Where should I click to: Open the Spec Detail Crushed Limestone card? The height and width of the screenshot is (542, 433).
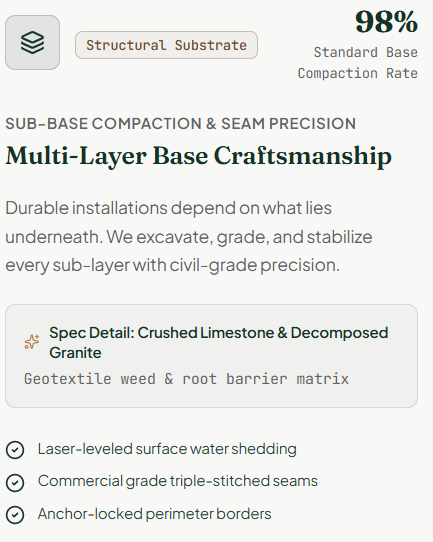click(211, 356)
